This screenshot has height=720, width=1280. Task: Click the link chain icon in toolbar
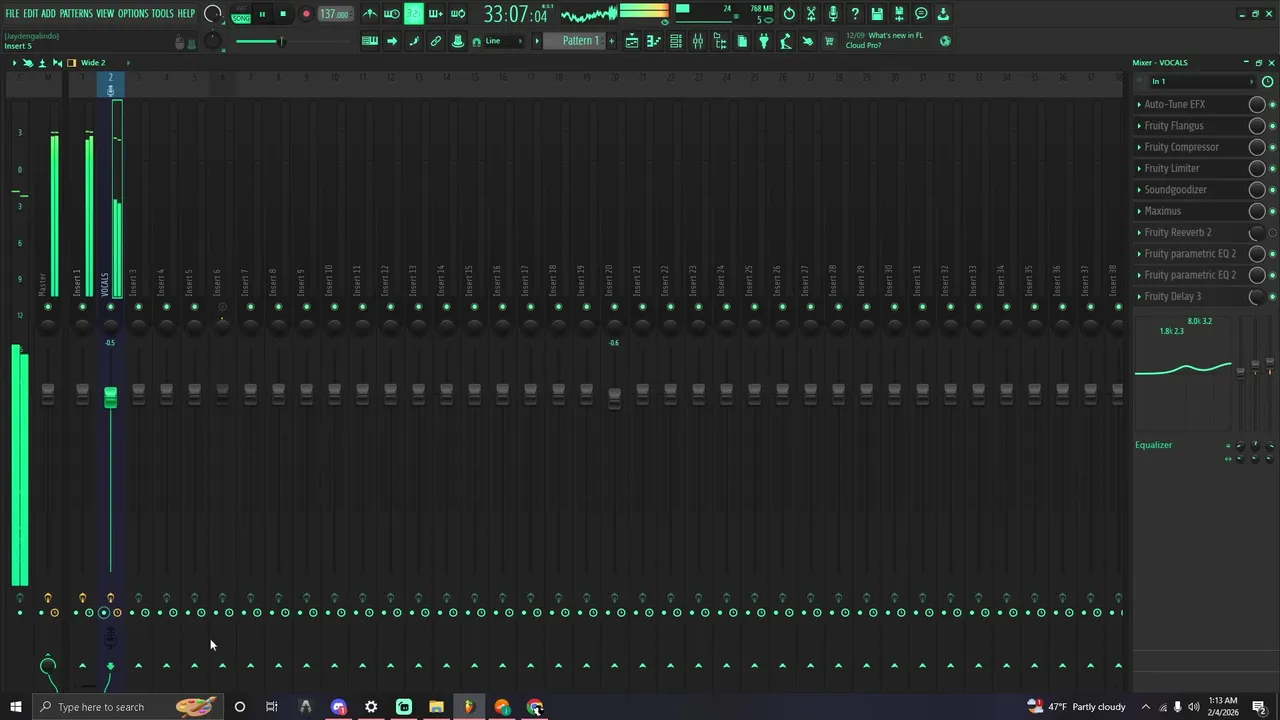(x=436, y=41)
